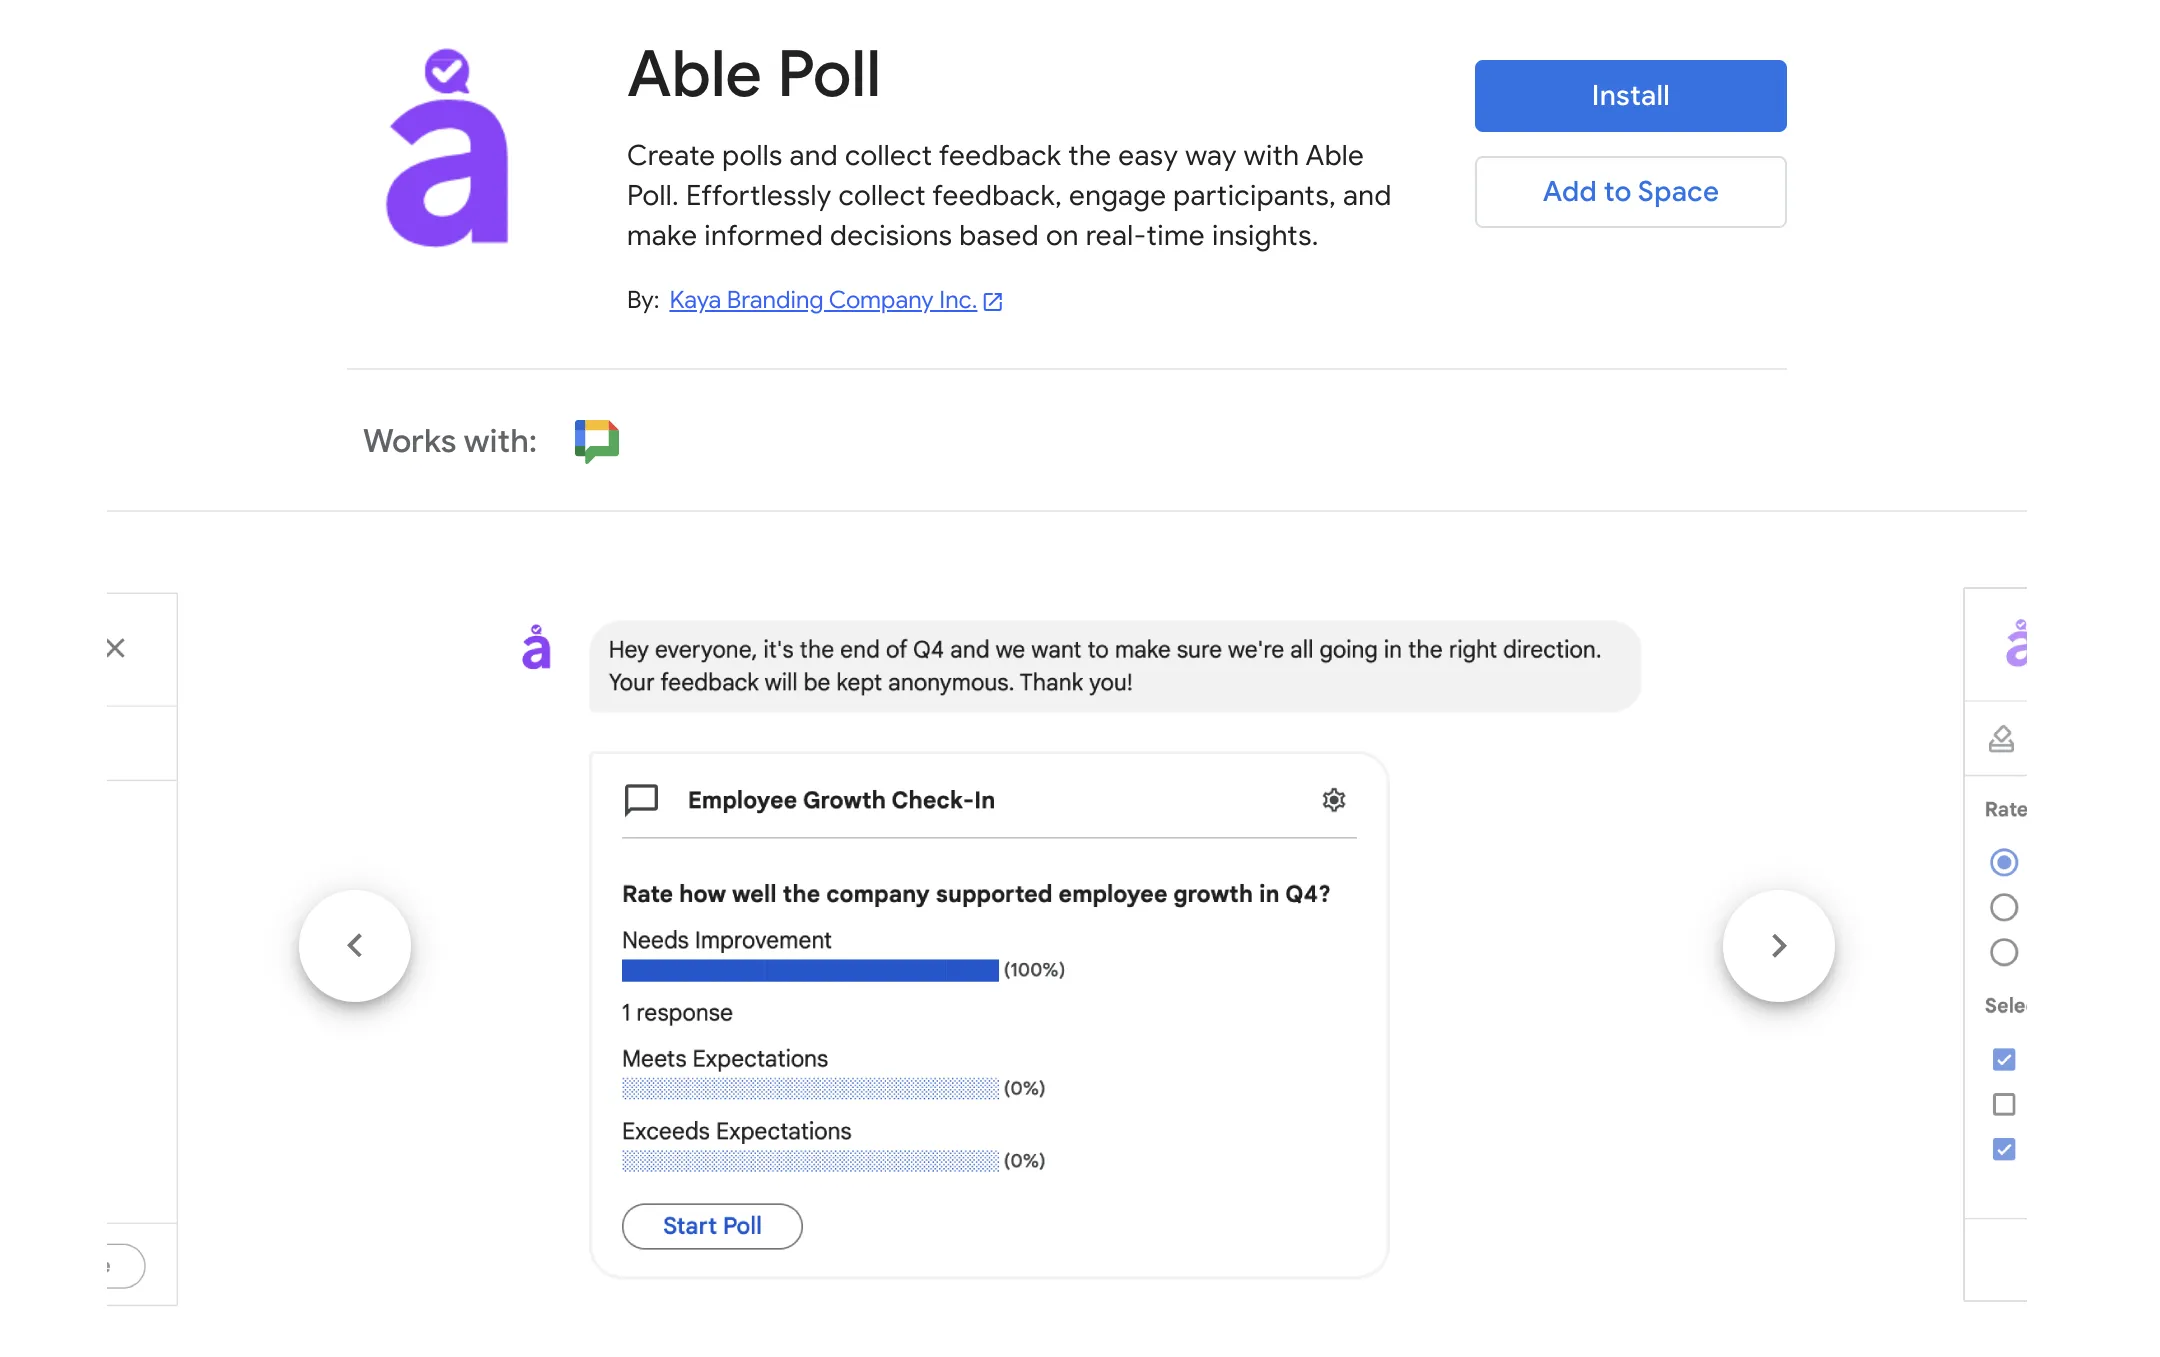2160x1357 pixels.
Task: Click Start Poll button on survey card
Action: click(711, 1224)
